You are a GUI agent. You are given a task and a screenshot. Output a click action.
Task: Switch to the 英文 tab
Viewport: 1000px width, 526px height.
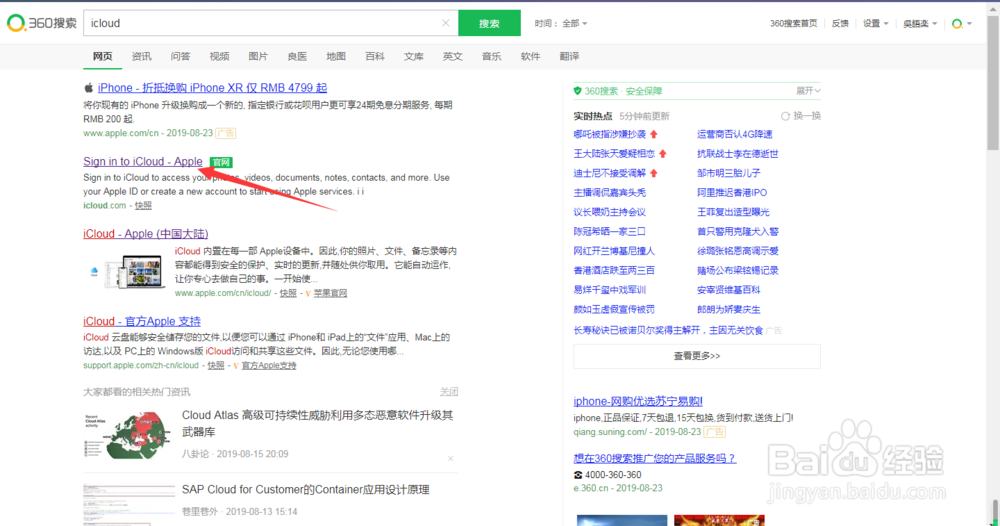click(x=452, y=56)
